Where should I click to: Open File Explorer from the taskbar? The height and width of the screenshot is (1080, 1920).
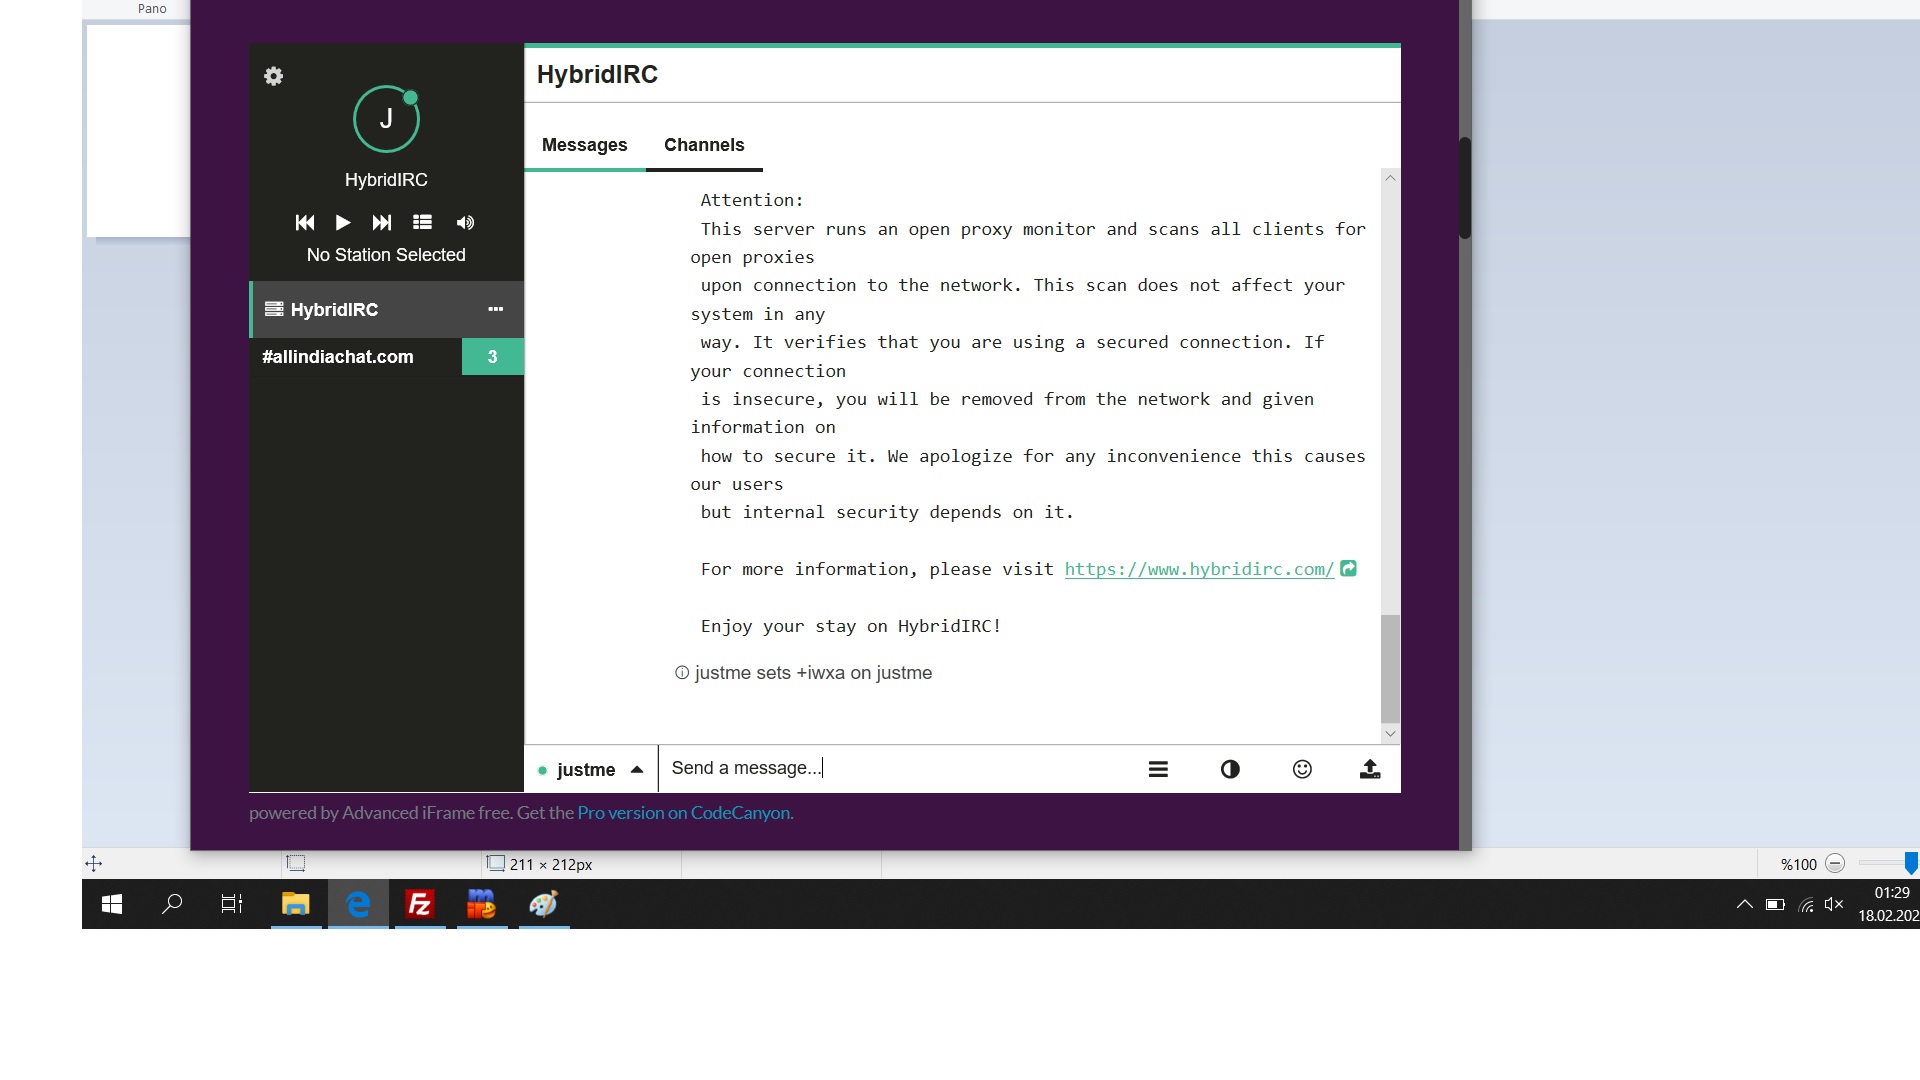[x=295, y=904]
